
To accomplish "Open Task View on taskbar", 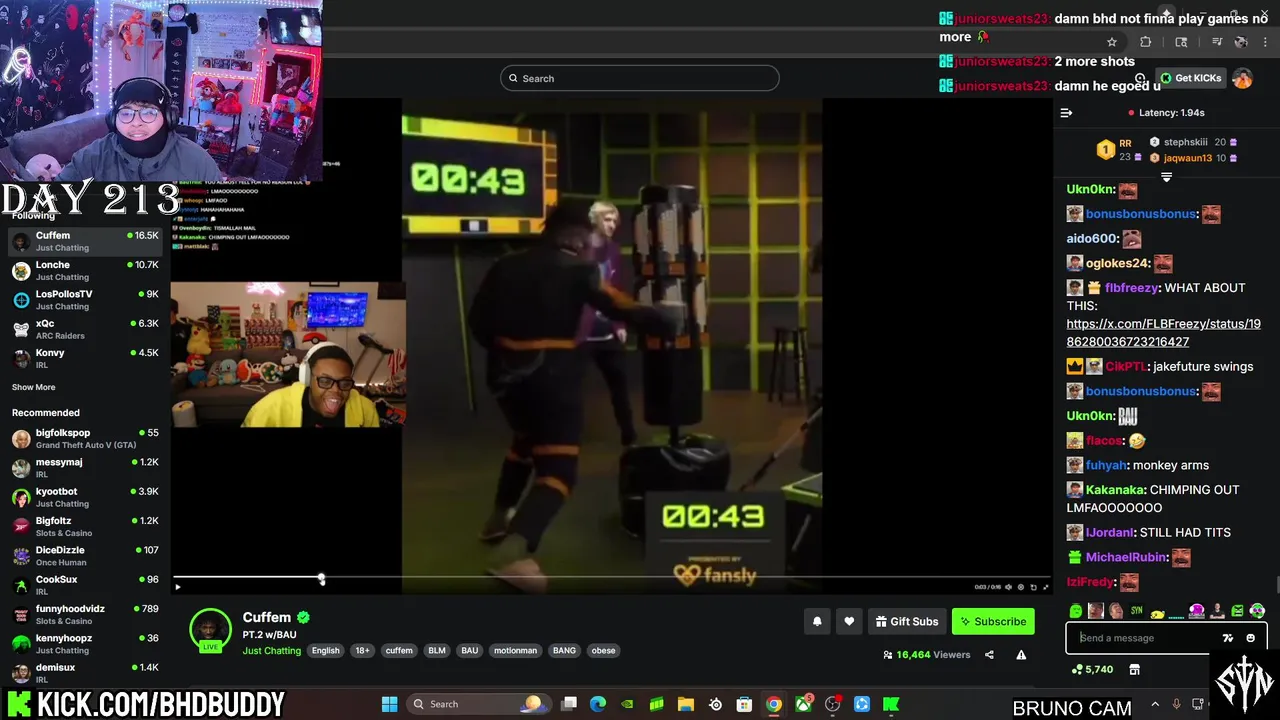I will tap(569, 704).
